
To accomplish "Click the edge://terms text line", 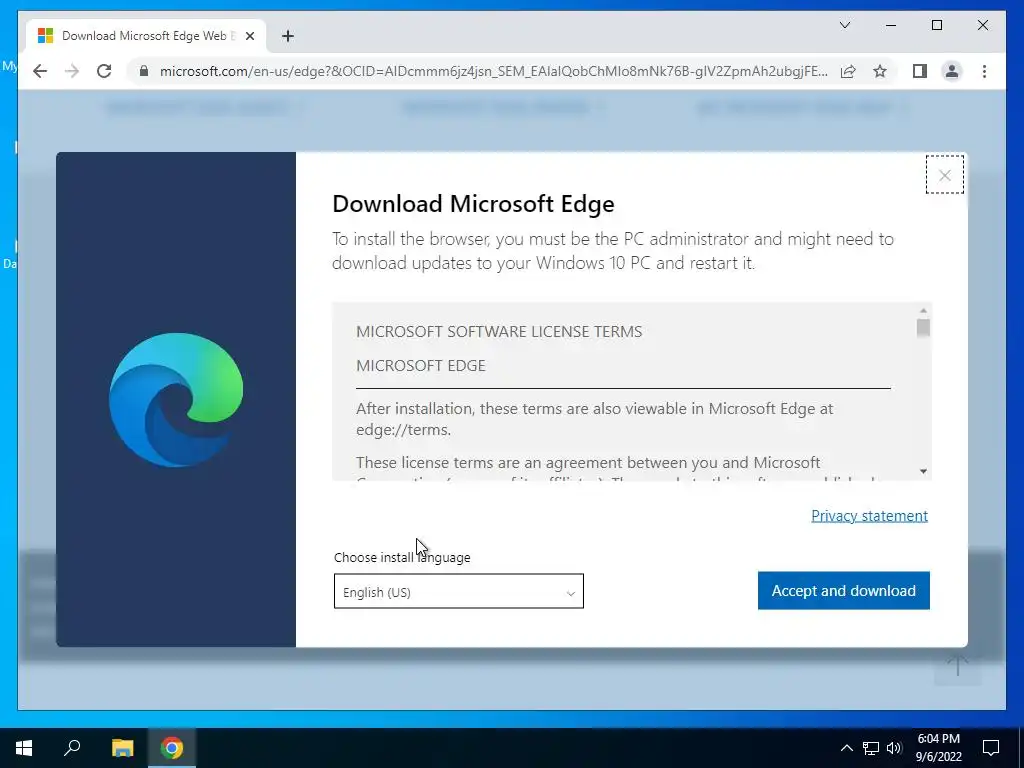I will pyautogui.click(x=403, y=430).
